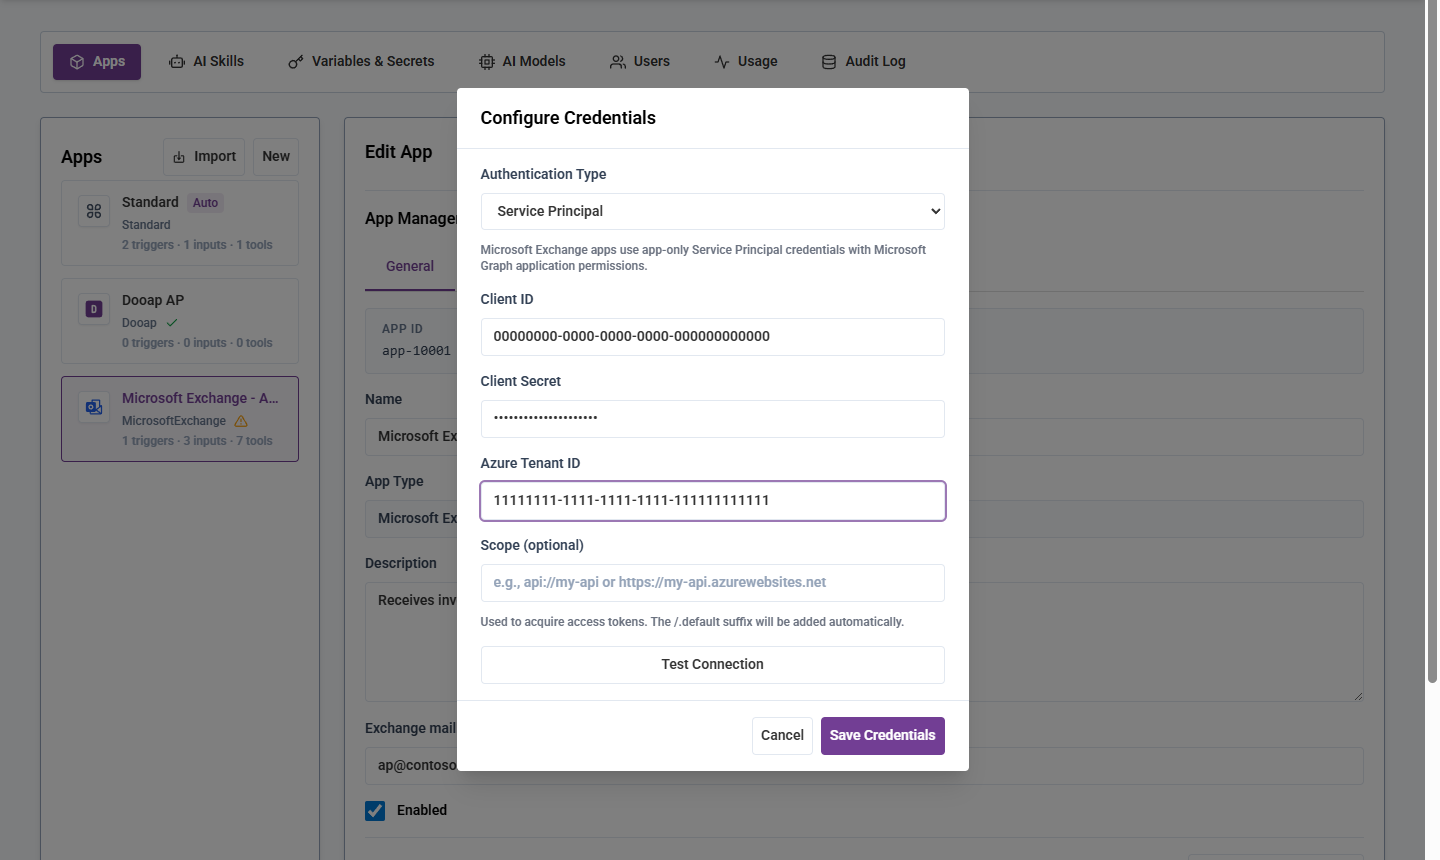
Task: Go to the AI Models tab
Action: [522, 62]
